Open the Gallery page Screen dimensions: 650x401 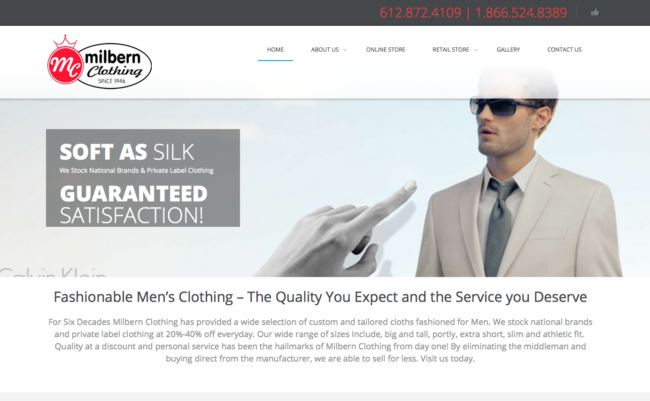(508, 49)
